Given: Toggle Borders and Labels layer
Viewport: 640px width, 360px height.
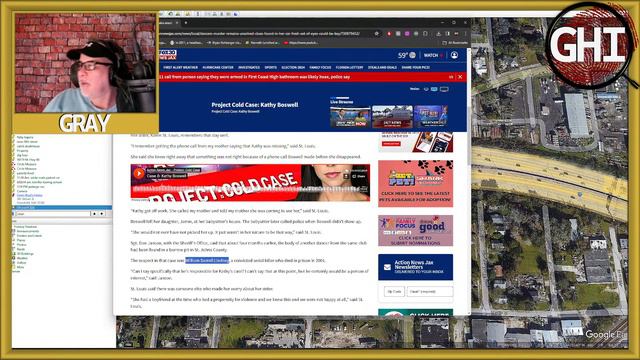Looking at the screenshot, I should click(29, 236).
